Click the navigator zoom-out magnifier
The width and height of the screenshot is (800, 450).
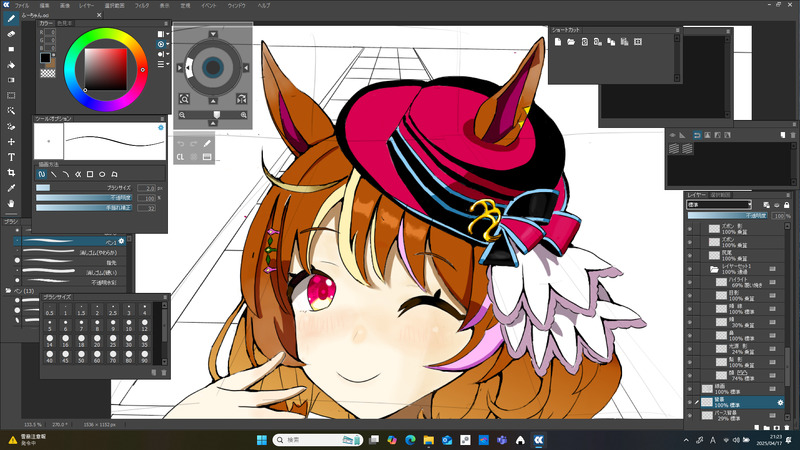pos(182,115)
